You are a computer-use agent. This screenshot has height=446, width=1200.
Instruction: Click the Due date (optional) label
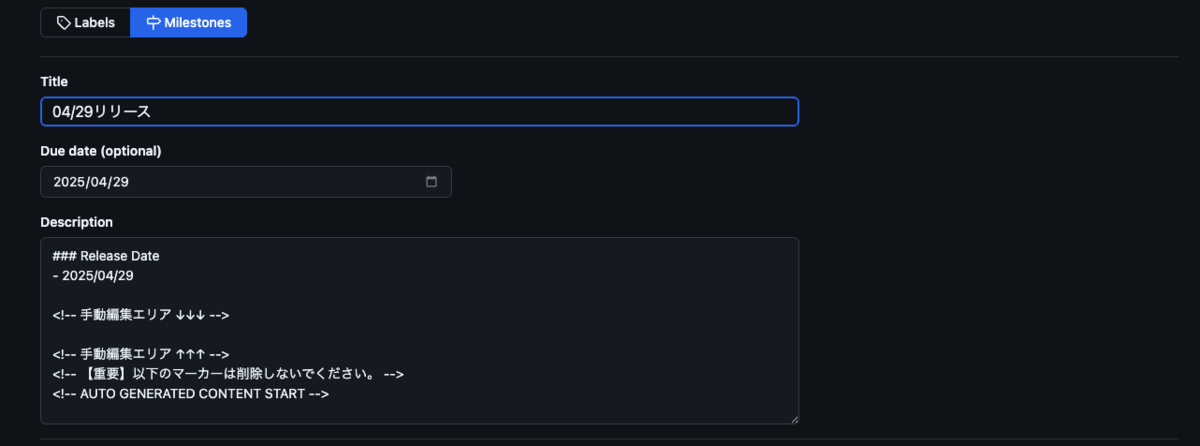click(x=101, y=151)
